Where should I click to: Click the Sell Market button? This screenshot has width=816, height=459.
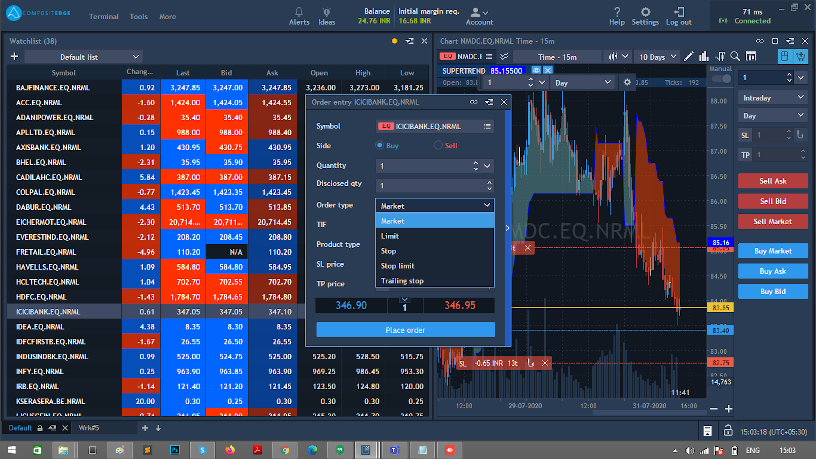773,222
